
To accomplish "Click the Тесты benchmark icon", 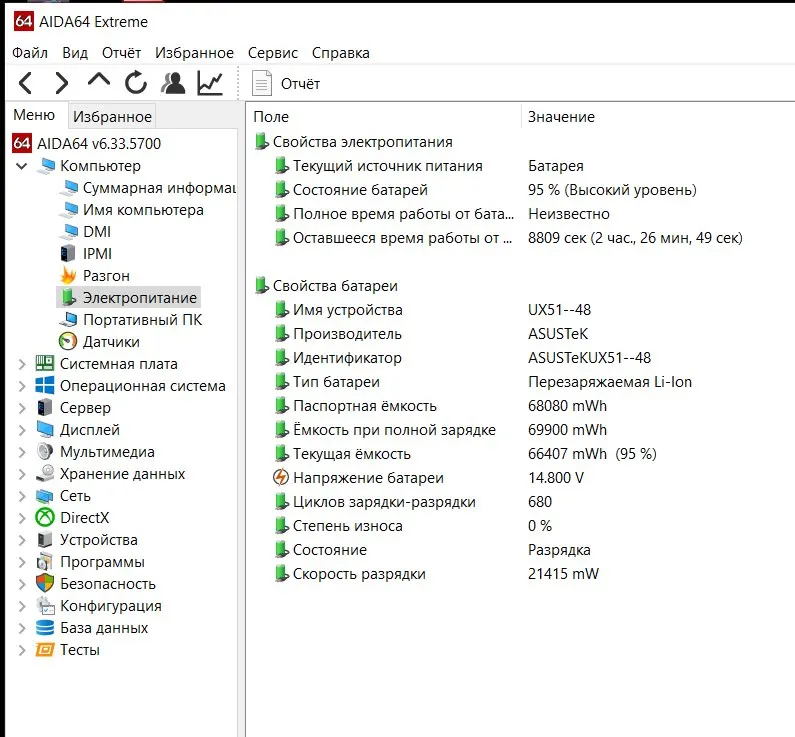I will click(x=45, y=649).
